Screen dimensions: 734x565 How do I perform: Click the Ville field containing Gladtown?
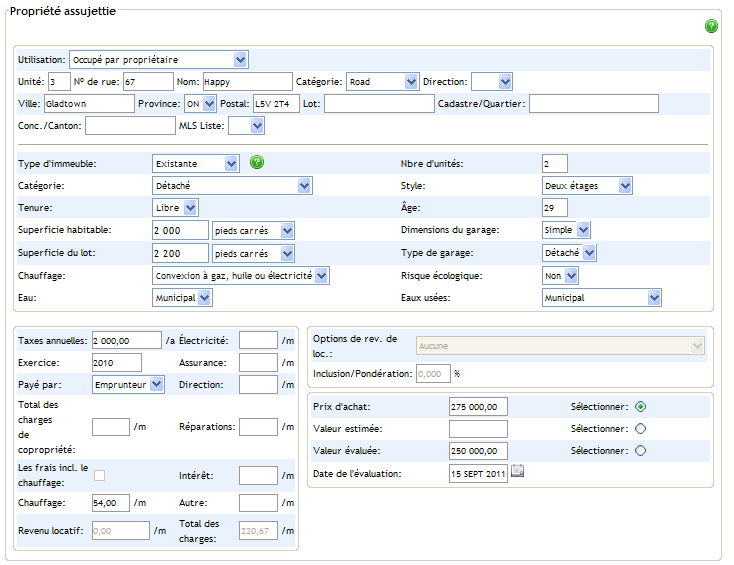pyautogui.click(x=89, y=104)
